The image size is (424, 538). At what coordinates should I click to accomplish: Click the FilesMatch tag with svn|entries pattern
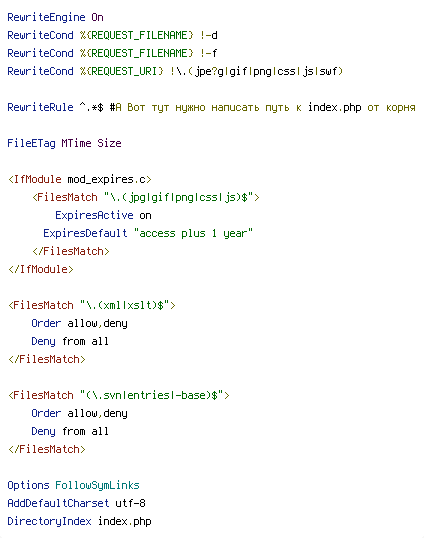click(x=119, y=395)
